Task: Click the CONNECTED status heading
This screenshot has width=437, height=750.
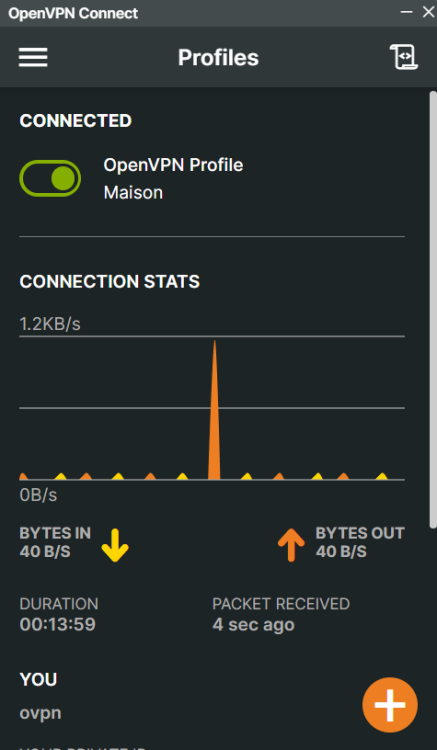Action: pyautogui.click(x=76, y=121)
